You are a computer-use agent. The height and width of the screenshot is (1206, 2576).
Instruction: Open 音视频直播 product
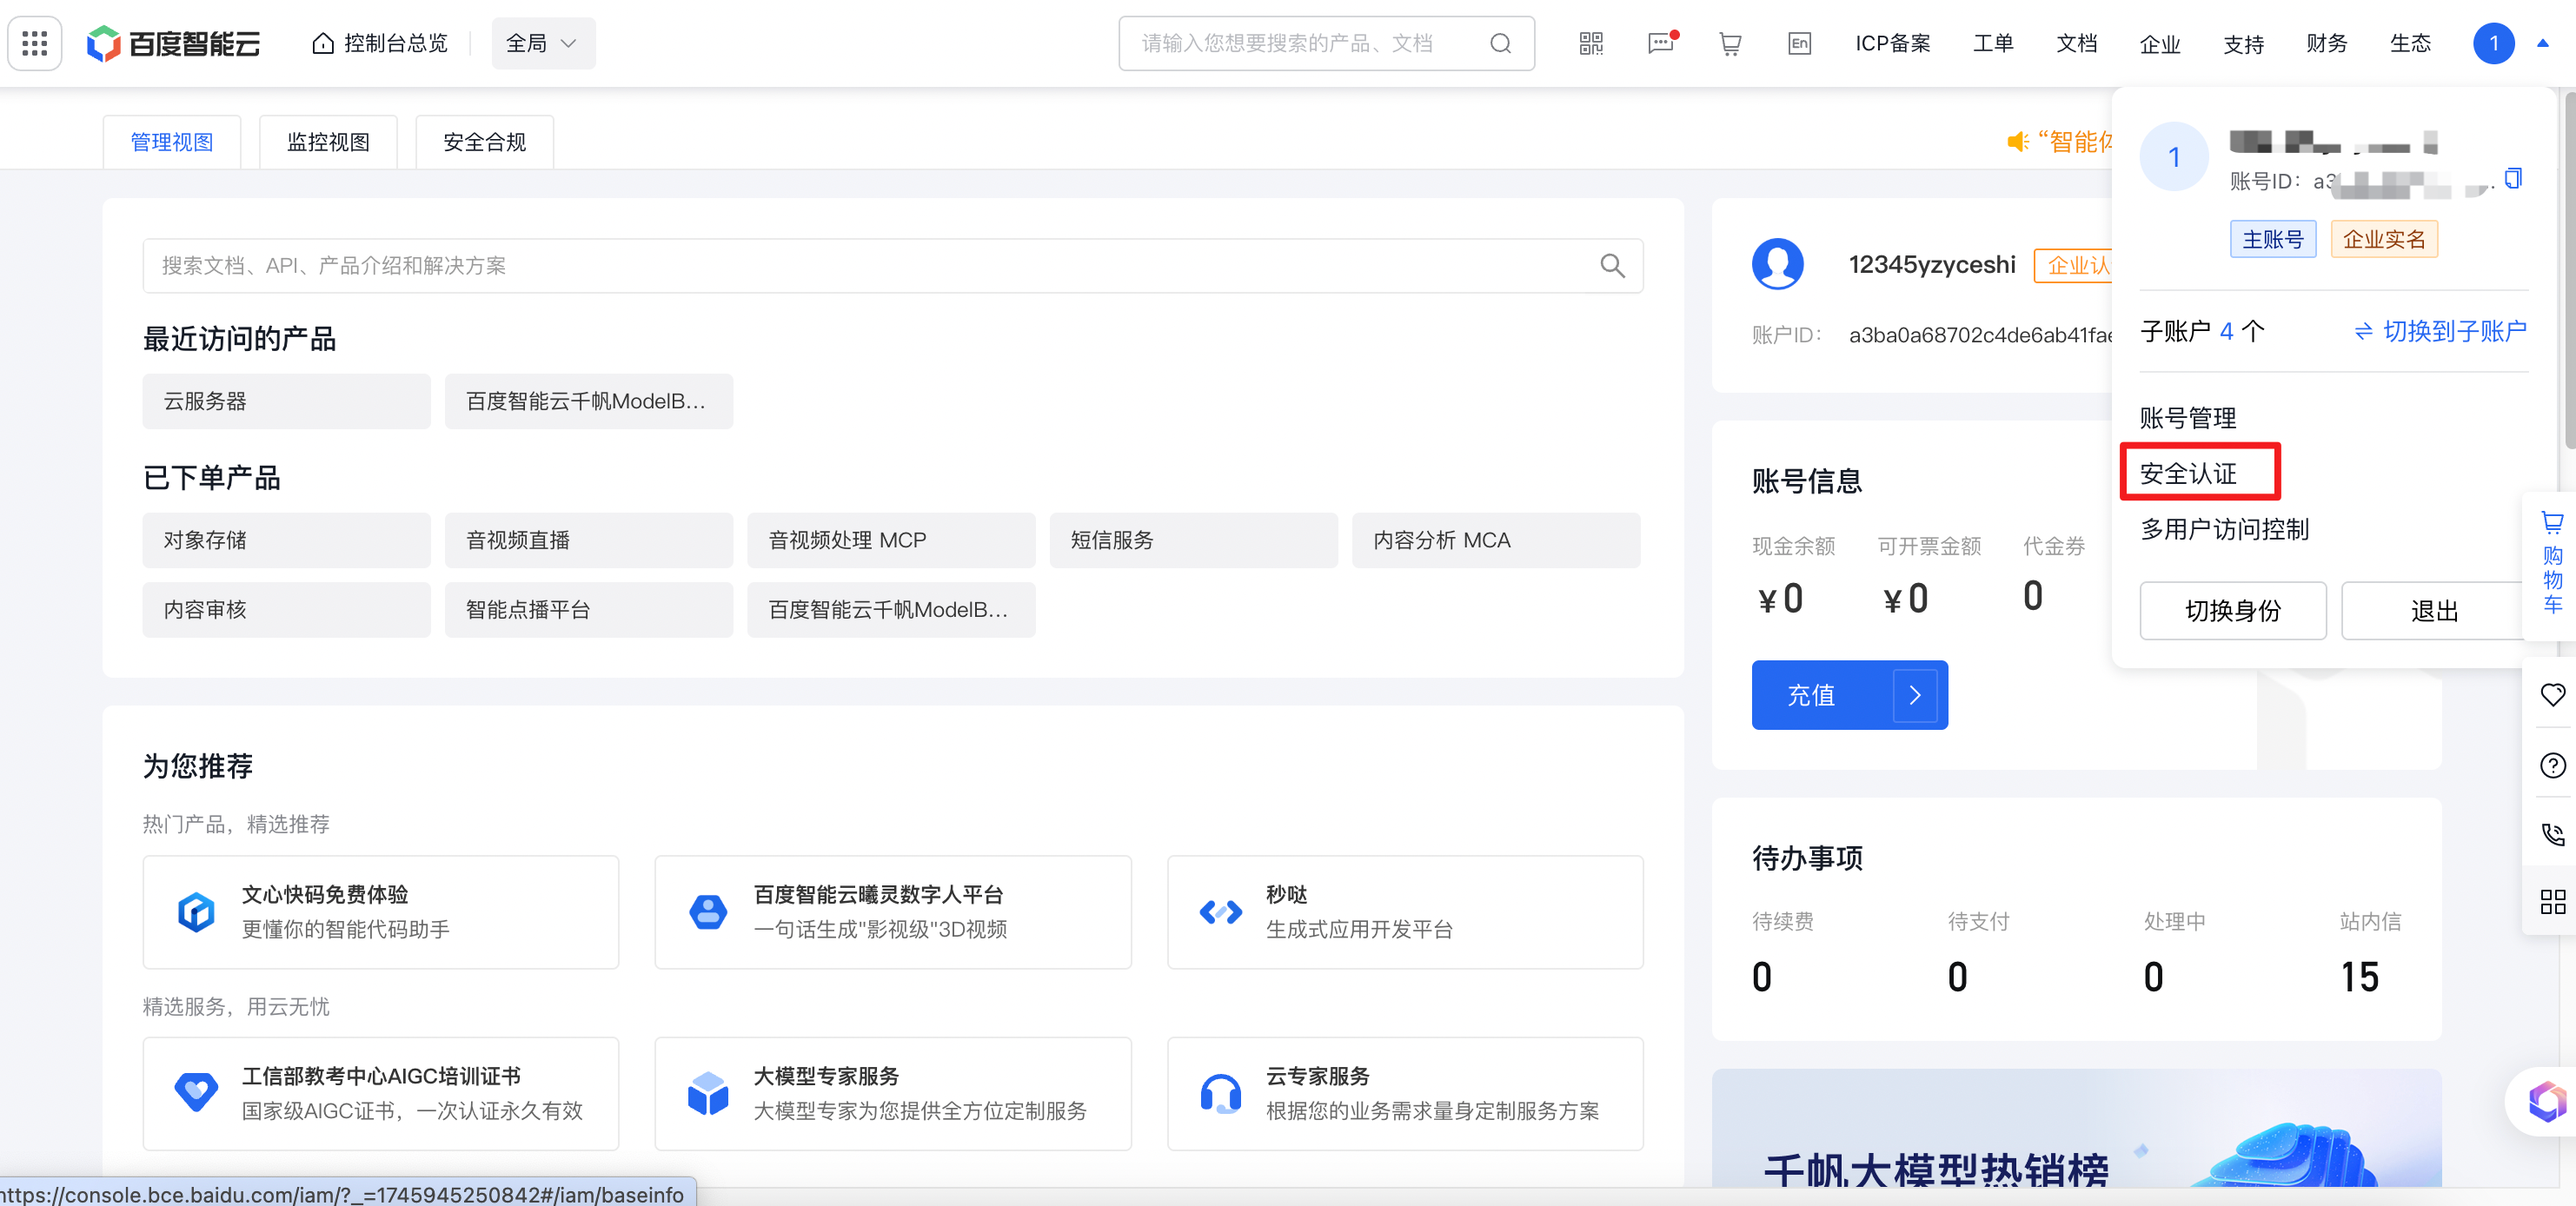click(588, 540)
